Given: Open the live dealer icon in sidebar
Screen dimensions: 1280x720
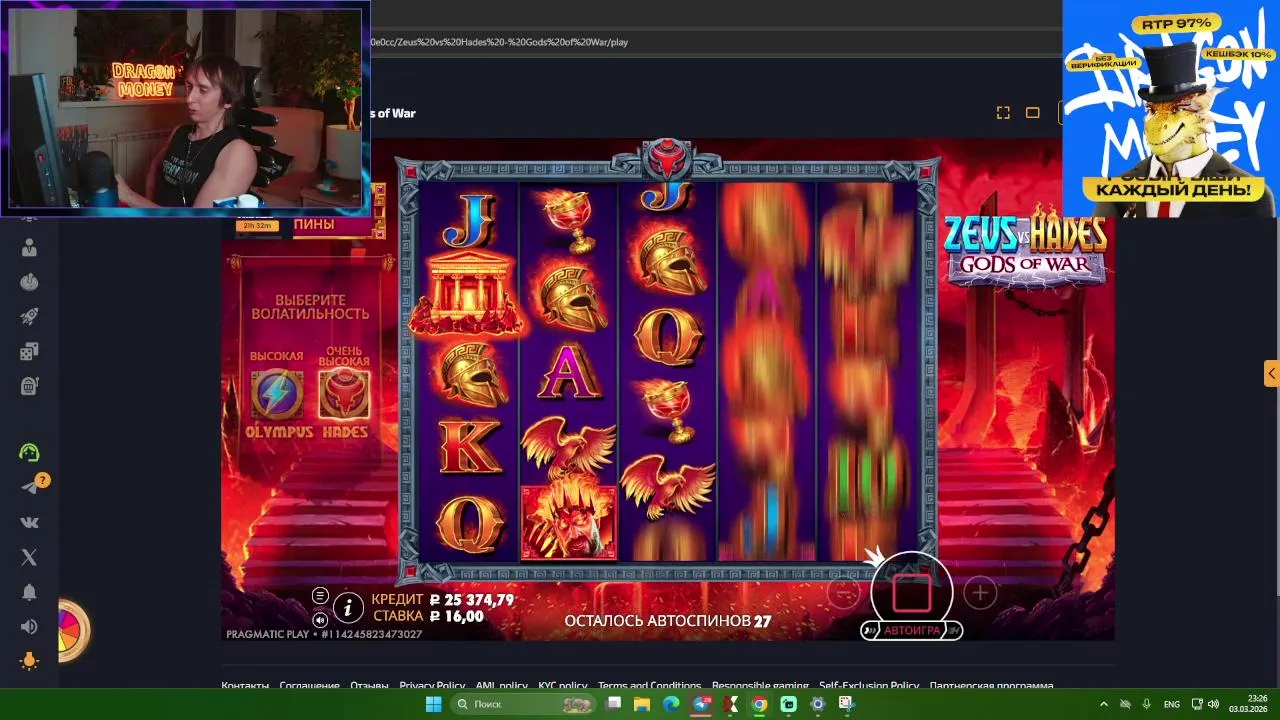Looking at the screenshot, I should click(x=29, y=247).
